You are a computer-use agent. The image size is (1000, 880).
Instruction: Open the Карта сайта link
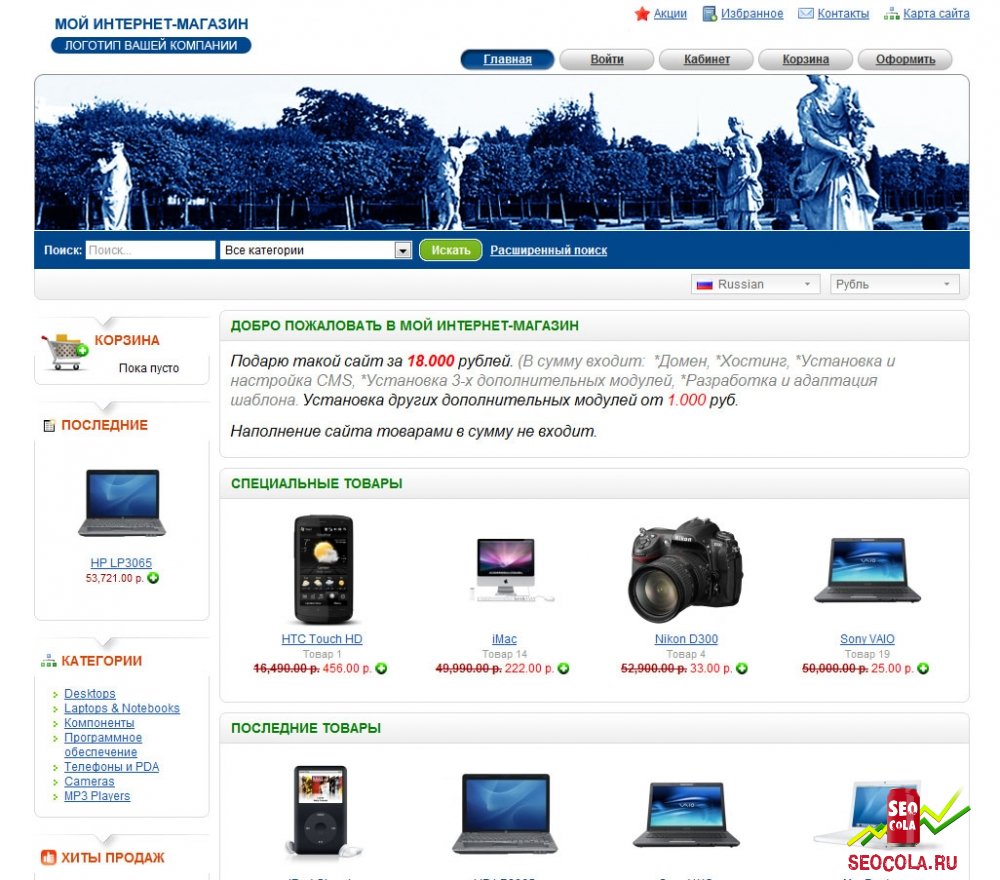[x=936, y=13]
